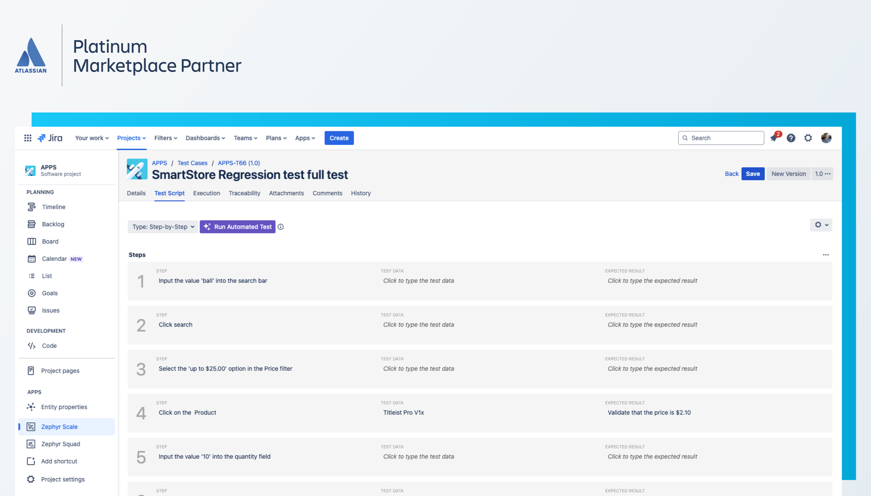Open the 1.0 version dropdown
The width and height of the screenshot is (871, 496).
(823, 174)
